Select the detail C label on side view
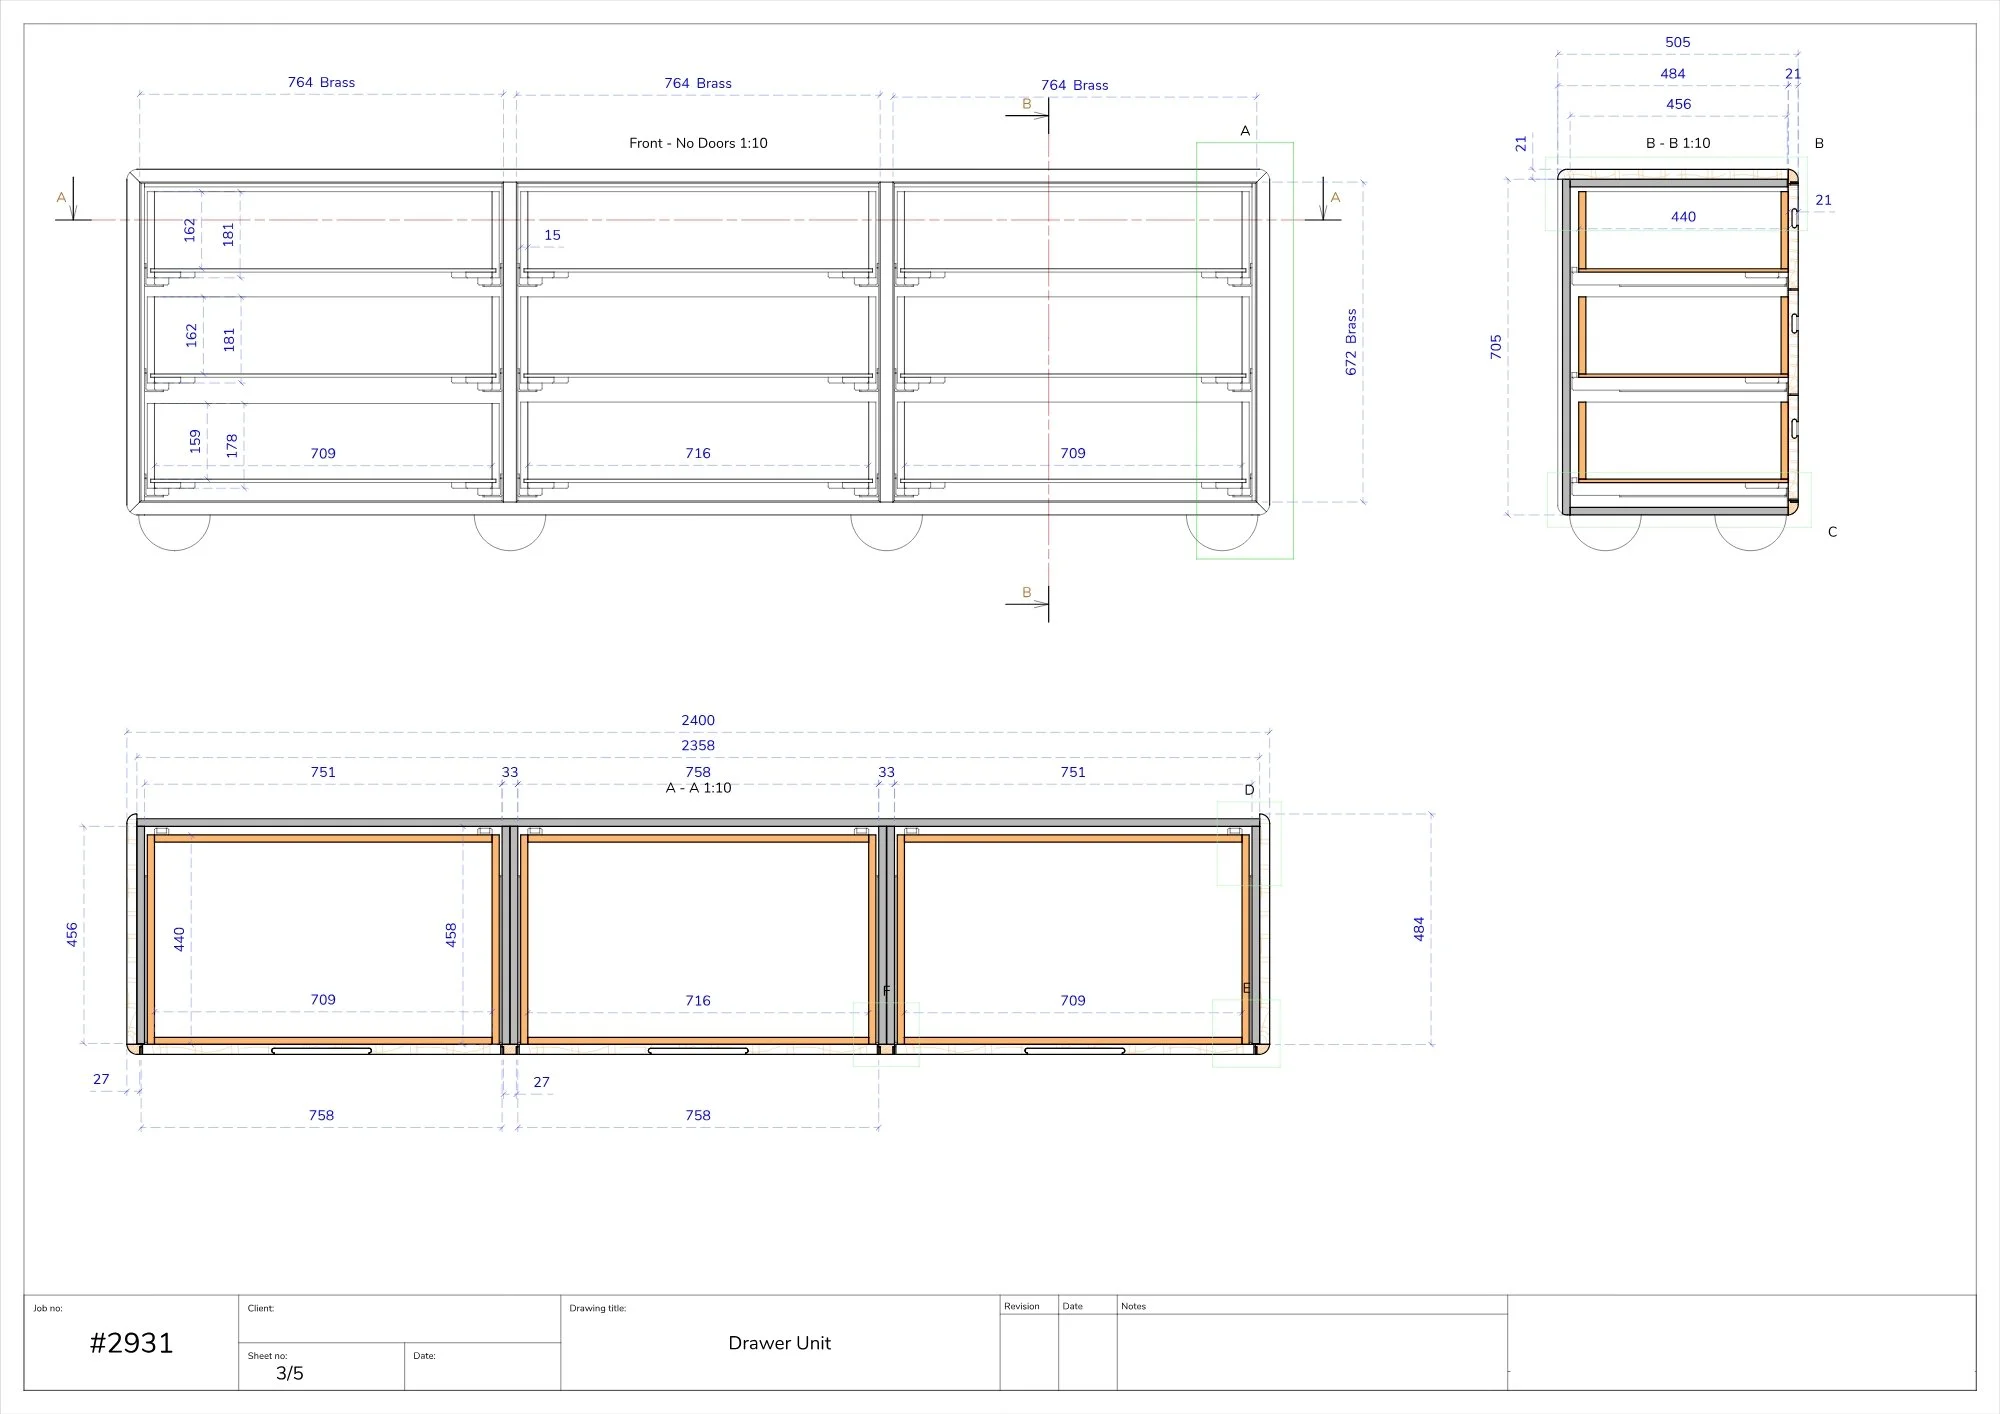This screenshot has width=2000, height=1414. 1832,532
